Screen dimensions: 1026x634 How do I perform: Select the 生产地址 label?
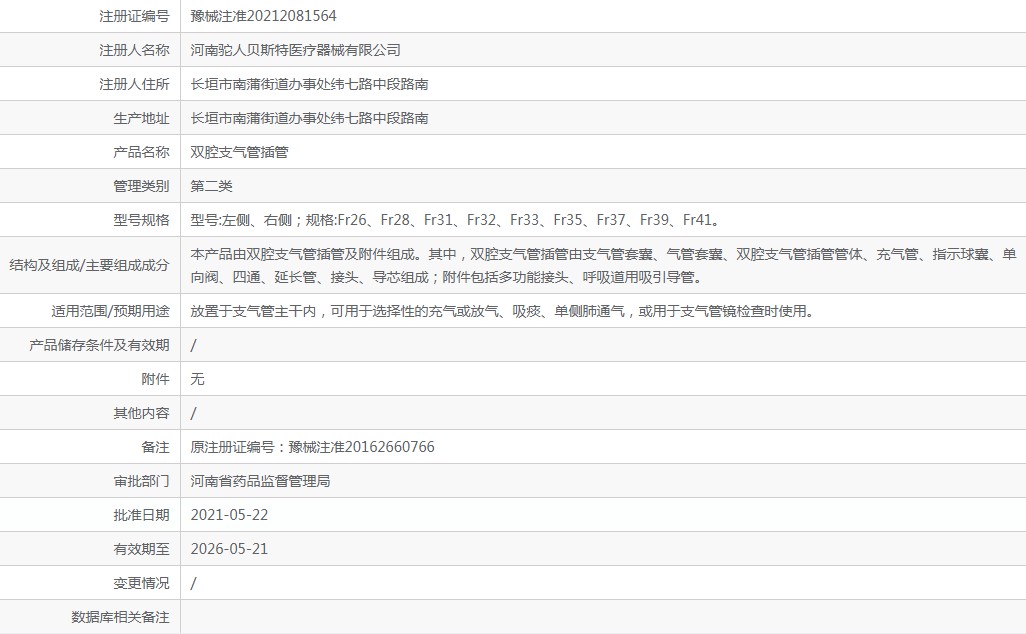pyautogui.click(x=141, y=118)
